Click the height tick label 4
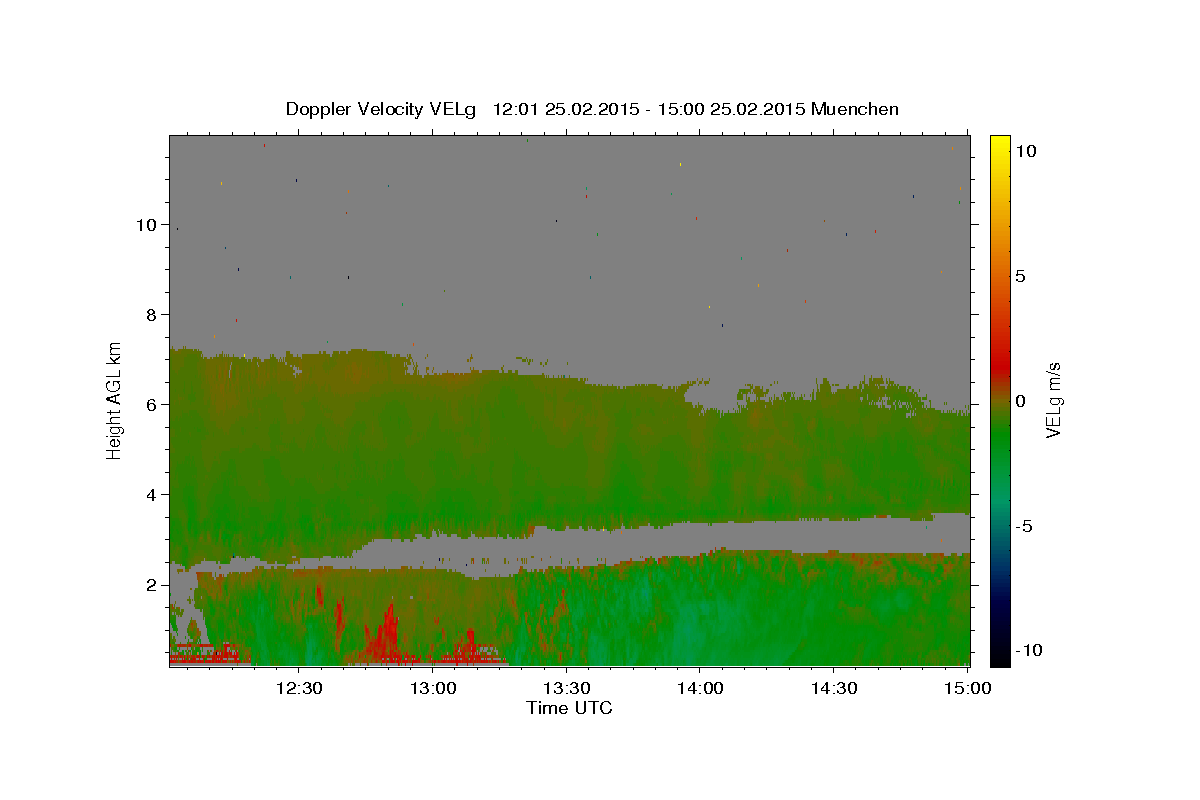The height and width of the screenshot is (800, 1200). [152, 495]
